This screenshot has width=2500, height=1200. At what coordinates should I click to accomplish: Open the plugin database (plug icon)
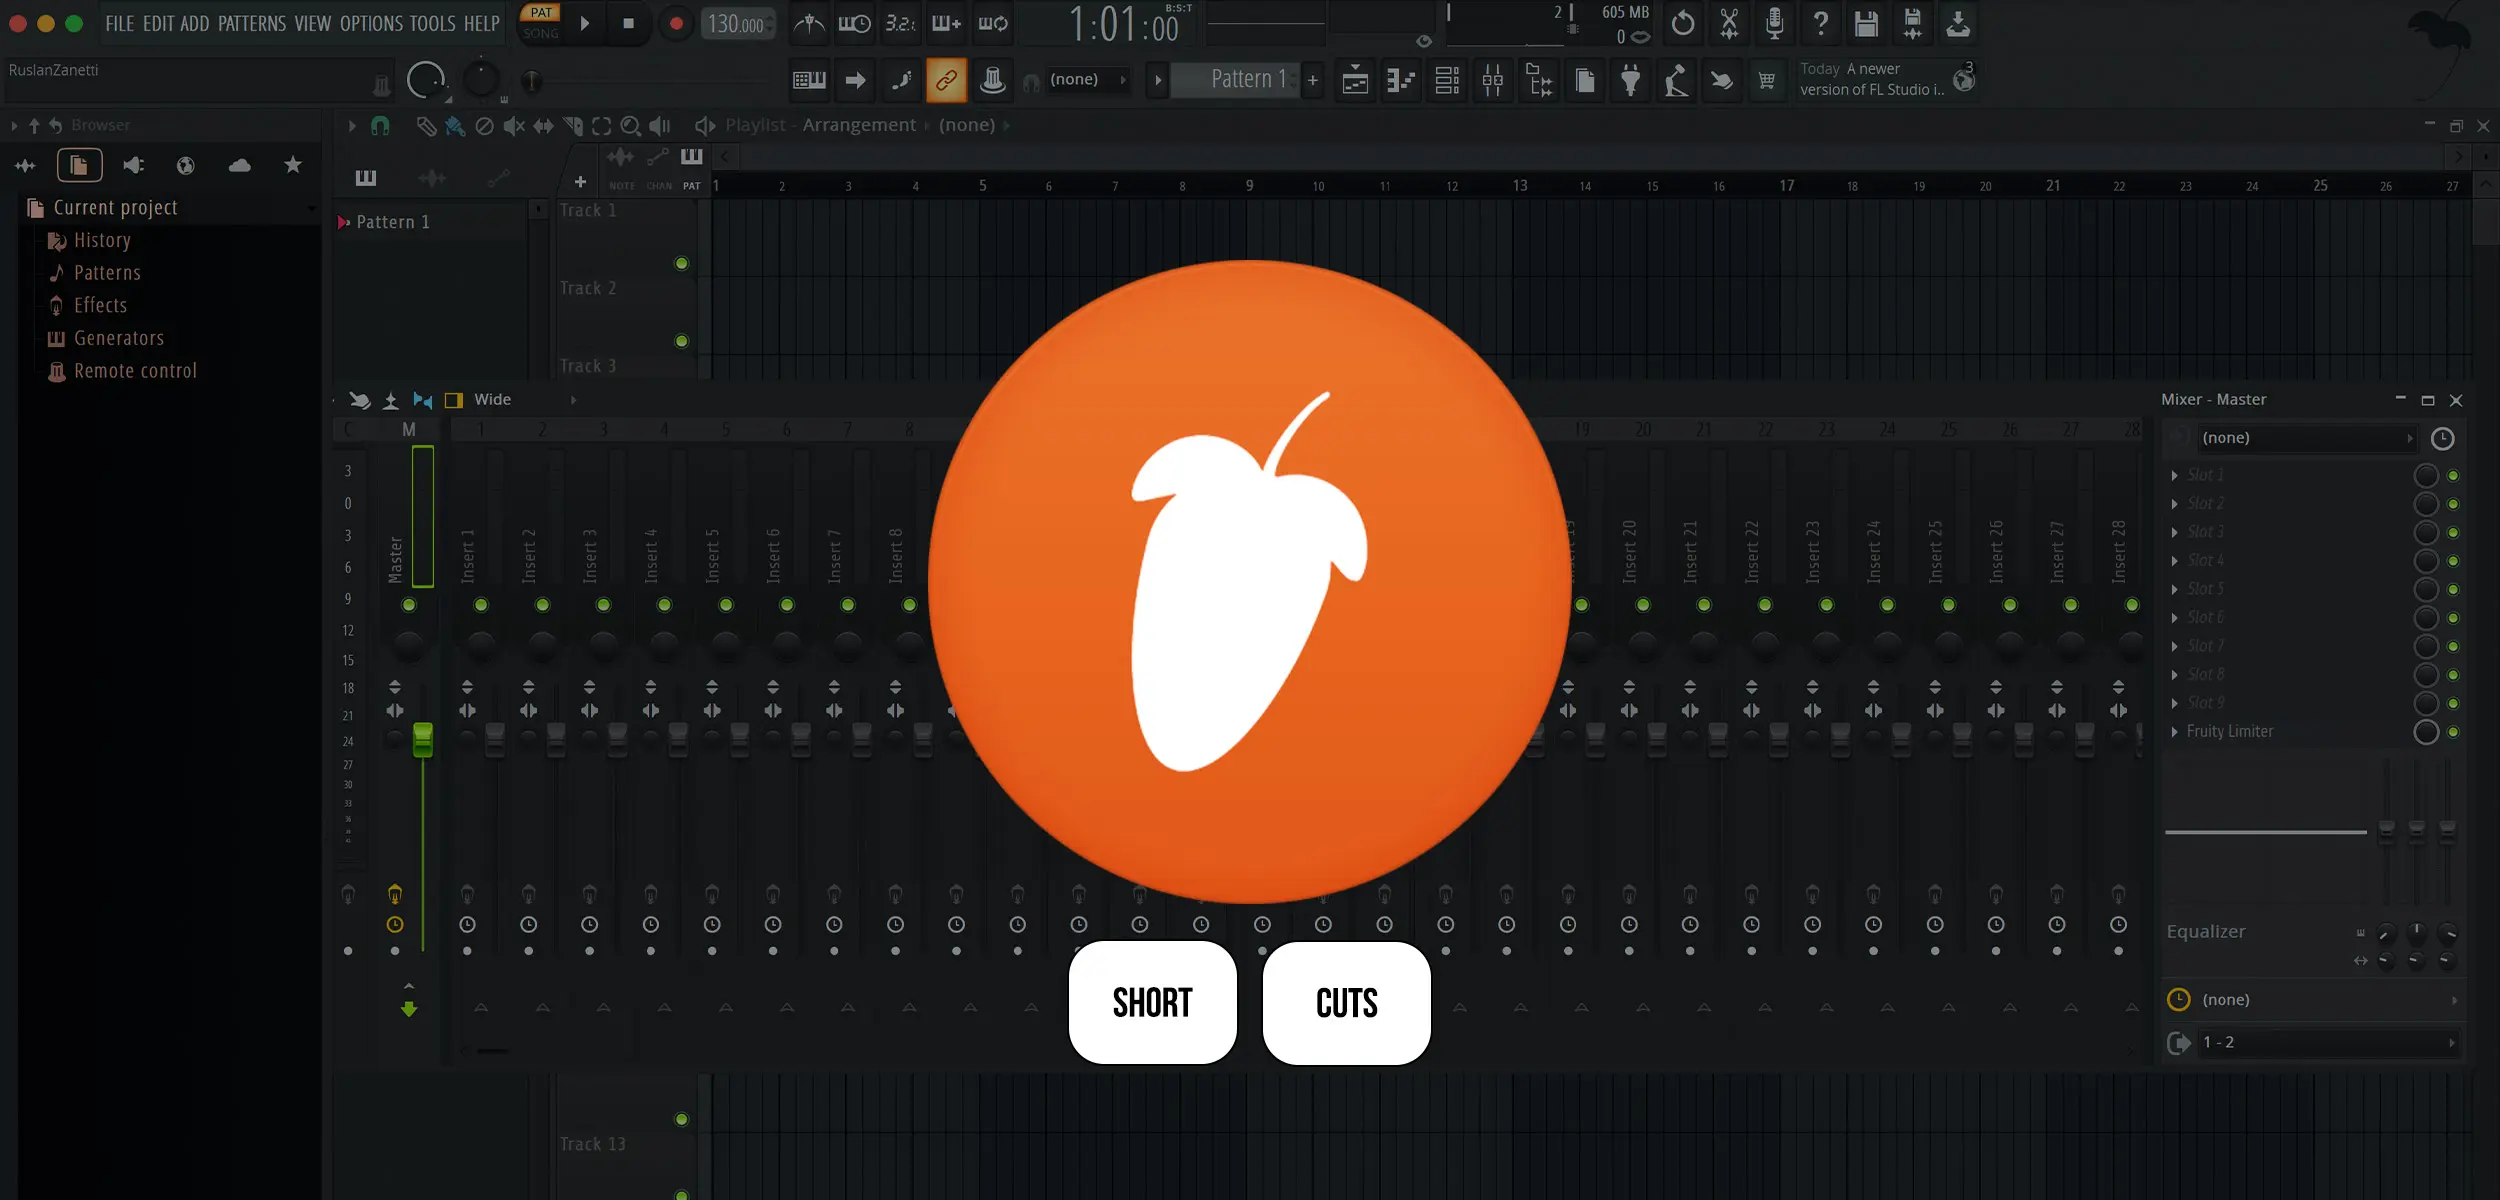click(1631, 80)
